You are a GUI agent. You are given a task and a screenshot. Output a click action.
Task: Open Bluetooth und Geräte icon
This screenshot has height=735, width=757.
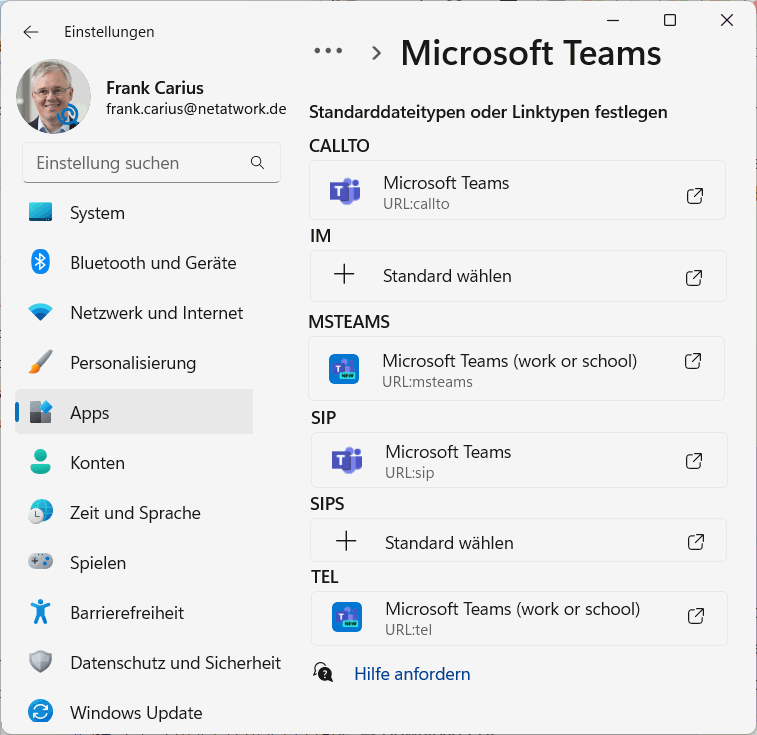41,262
